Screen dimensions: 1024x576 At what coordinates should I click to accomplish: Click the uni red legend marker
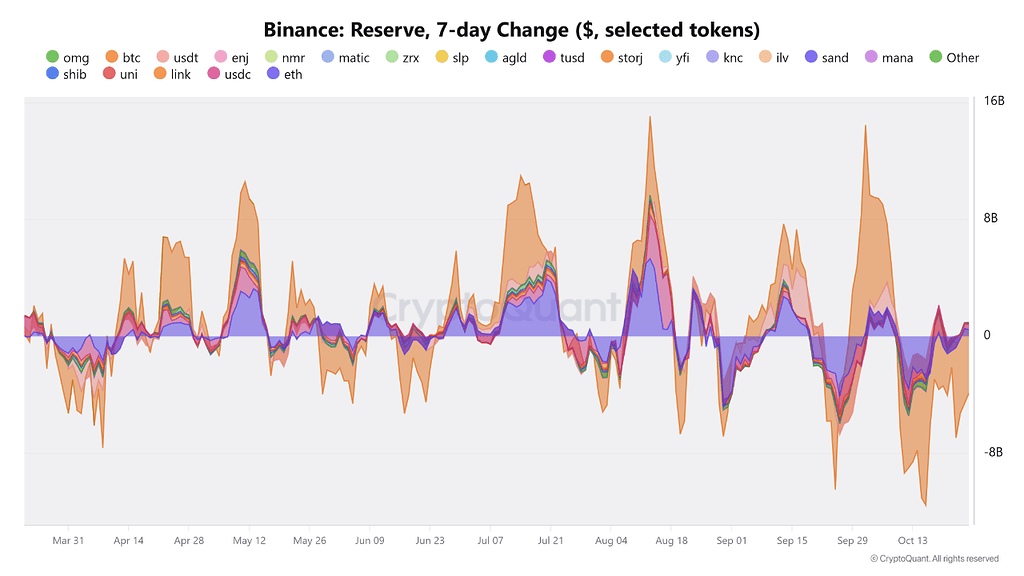(109, 74)
